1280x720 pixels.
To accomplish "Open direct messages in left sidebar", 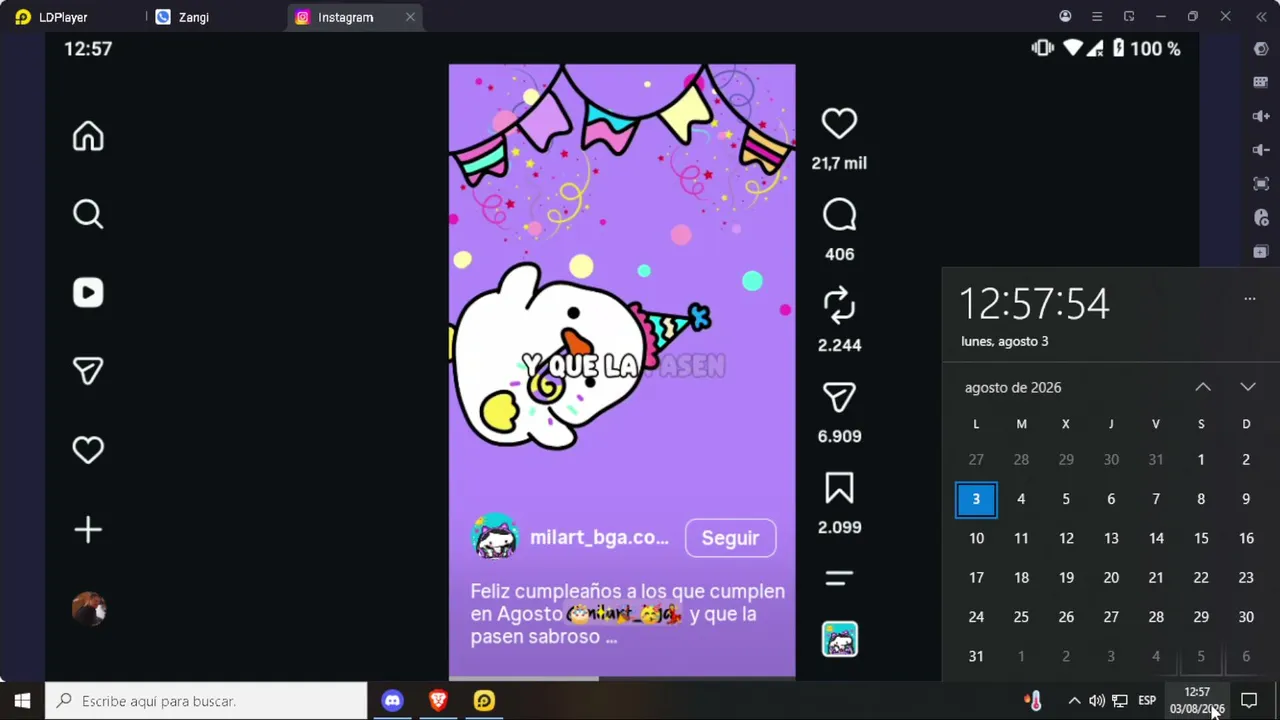I will (x=88, y=371).
